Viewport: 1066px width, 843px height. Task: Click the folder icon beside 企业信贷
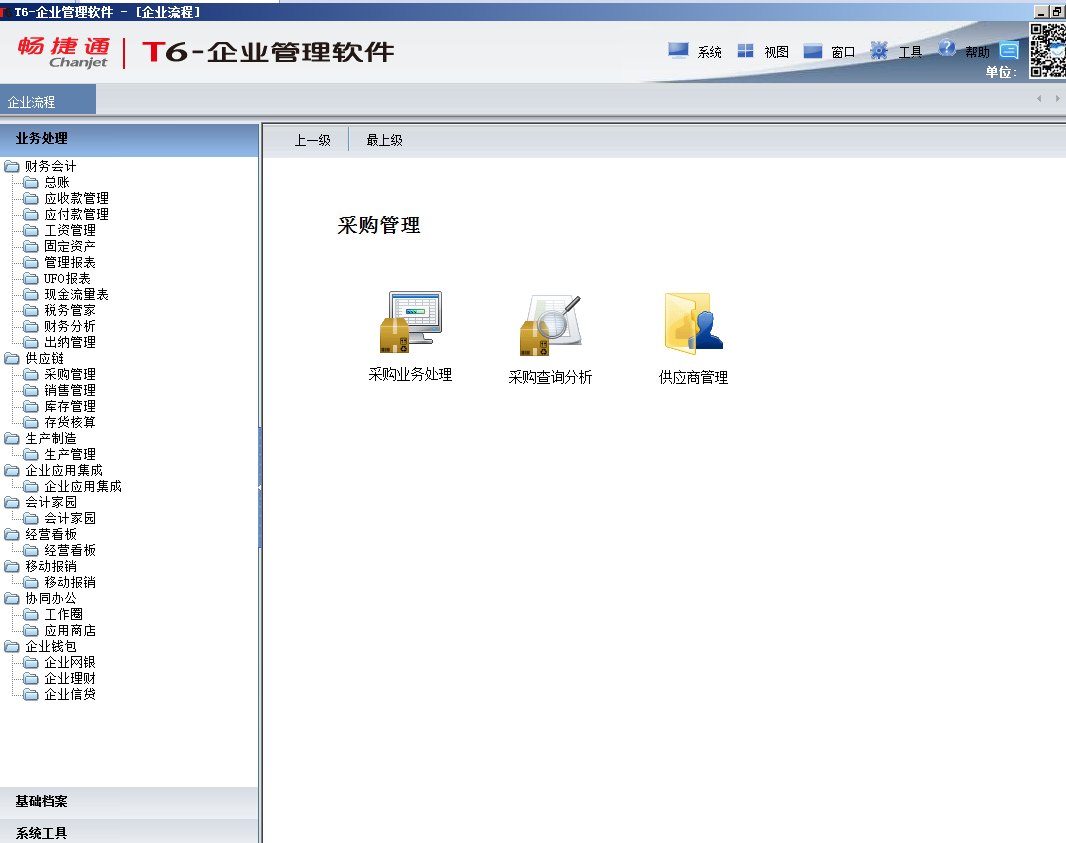[x=31, y=694]
